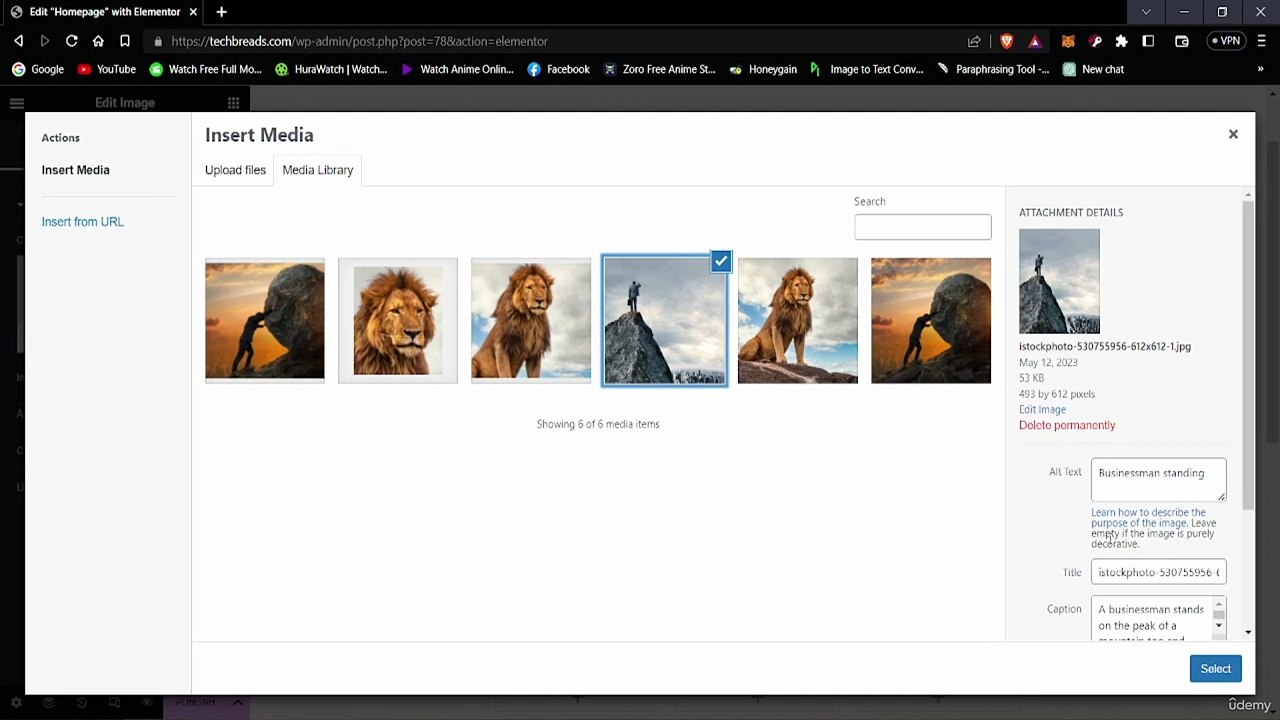Open Zoro Free Anime bookmark
Image resolution: width=1280 pixels, height=720 pixels.
click(x=659, y=69)
